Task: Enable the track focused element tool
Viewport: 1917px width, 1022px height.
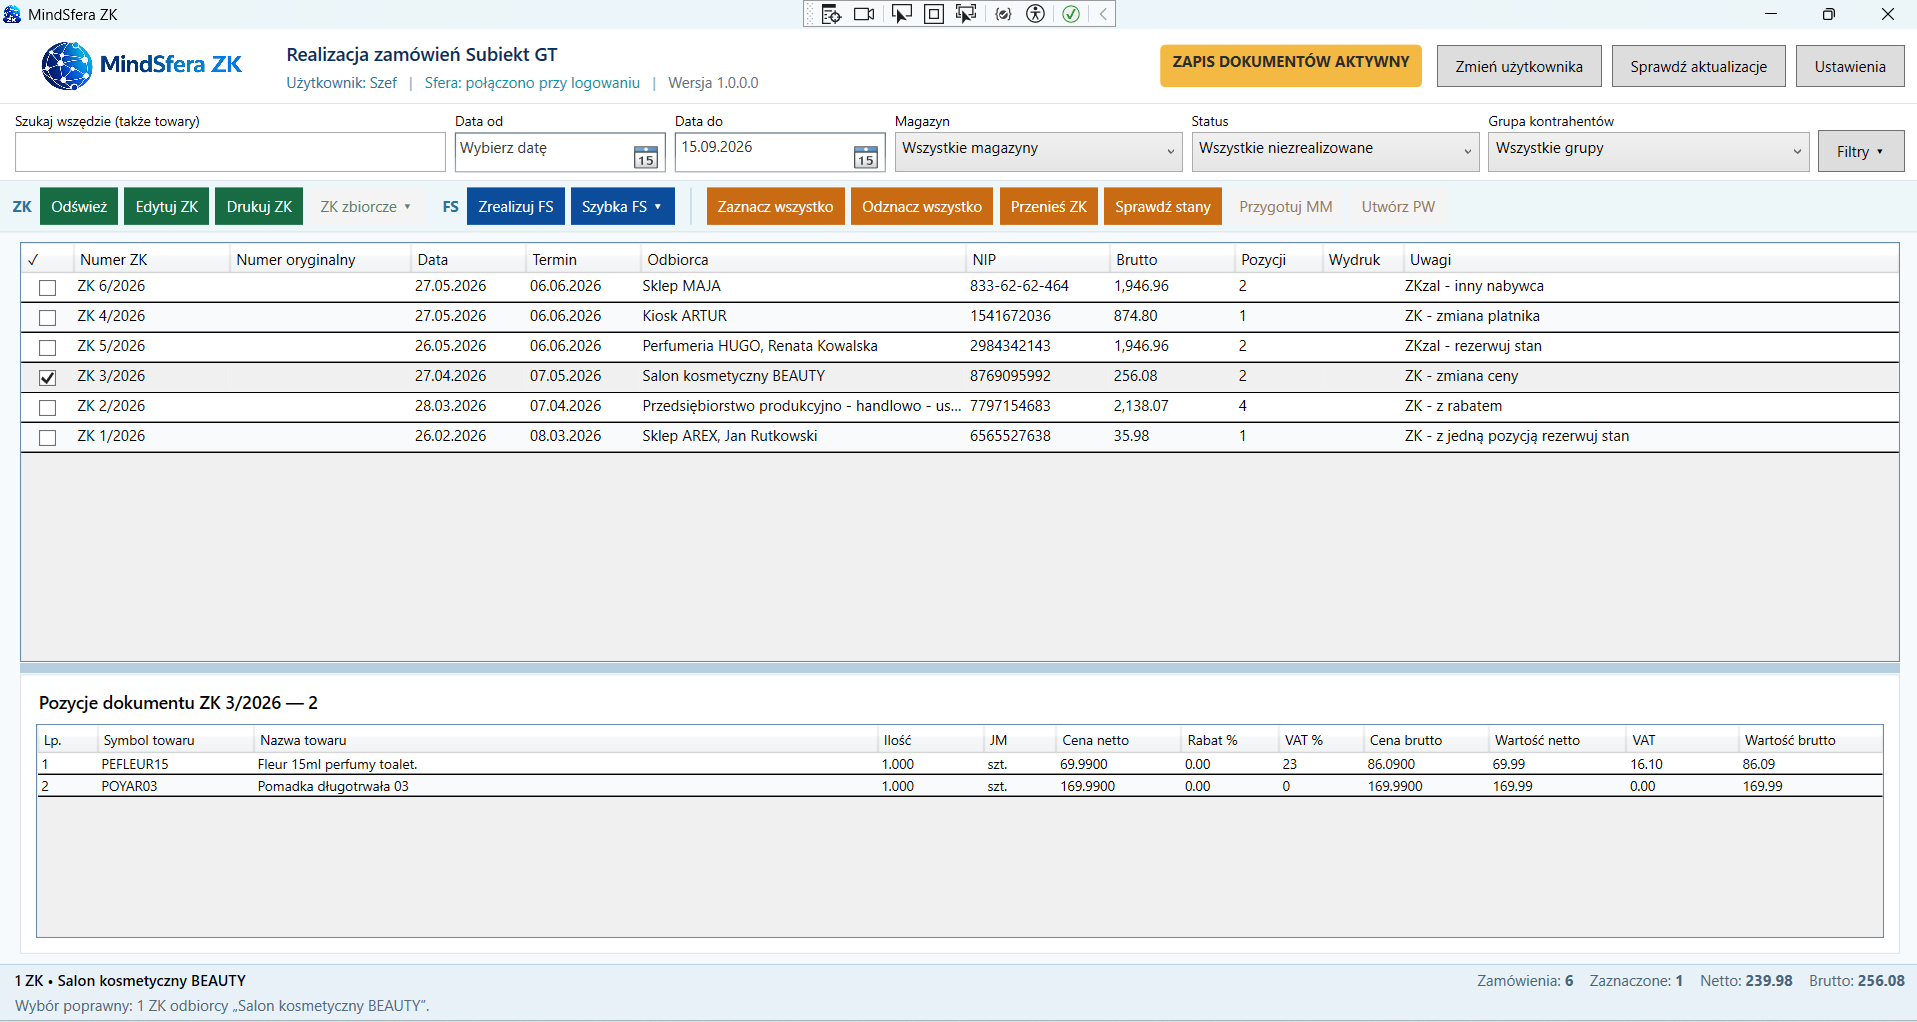Action: [966, 14]
